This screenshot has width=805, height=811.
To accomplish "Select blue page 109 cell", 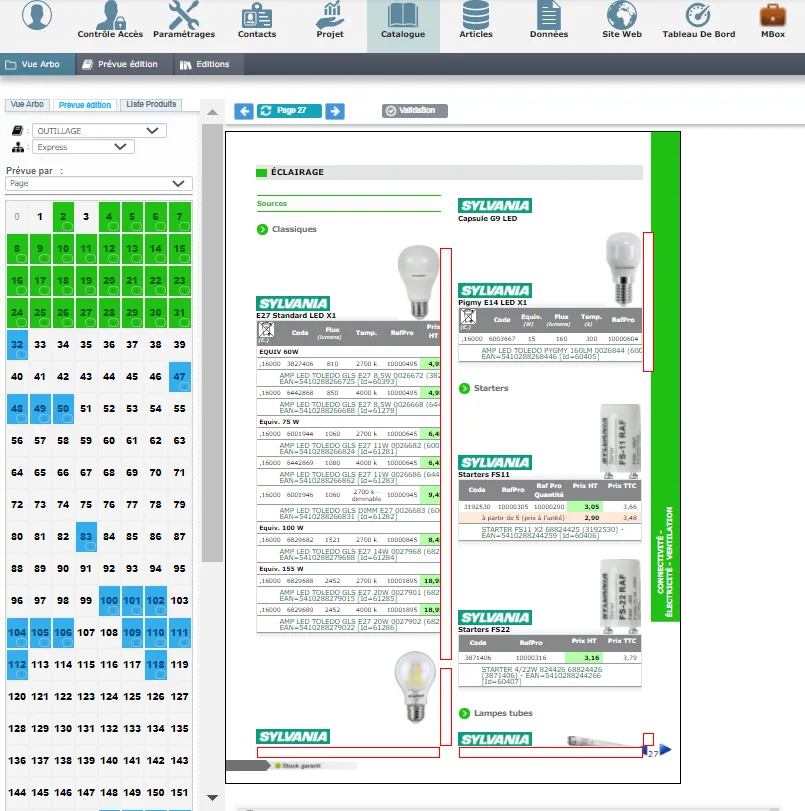I will tap(132, 633).
